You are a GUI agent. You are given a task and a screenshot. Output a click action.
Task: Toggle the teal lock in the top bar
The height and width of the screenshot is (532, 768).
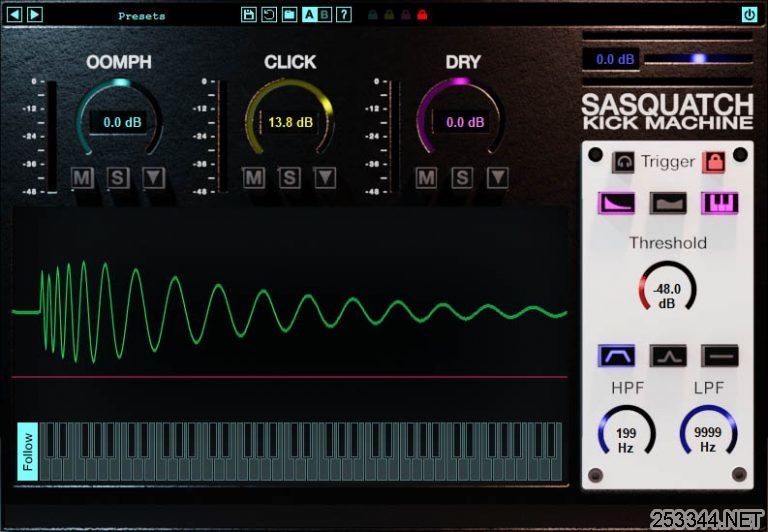point(373,15)
